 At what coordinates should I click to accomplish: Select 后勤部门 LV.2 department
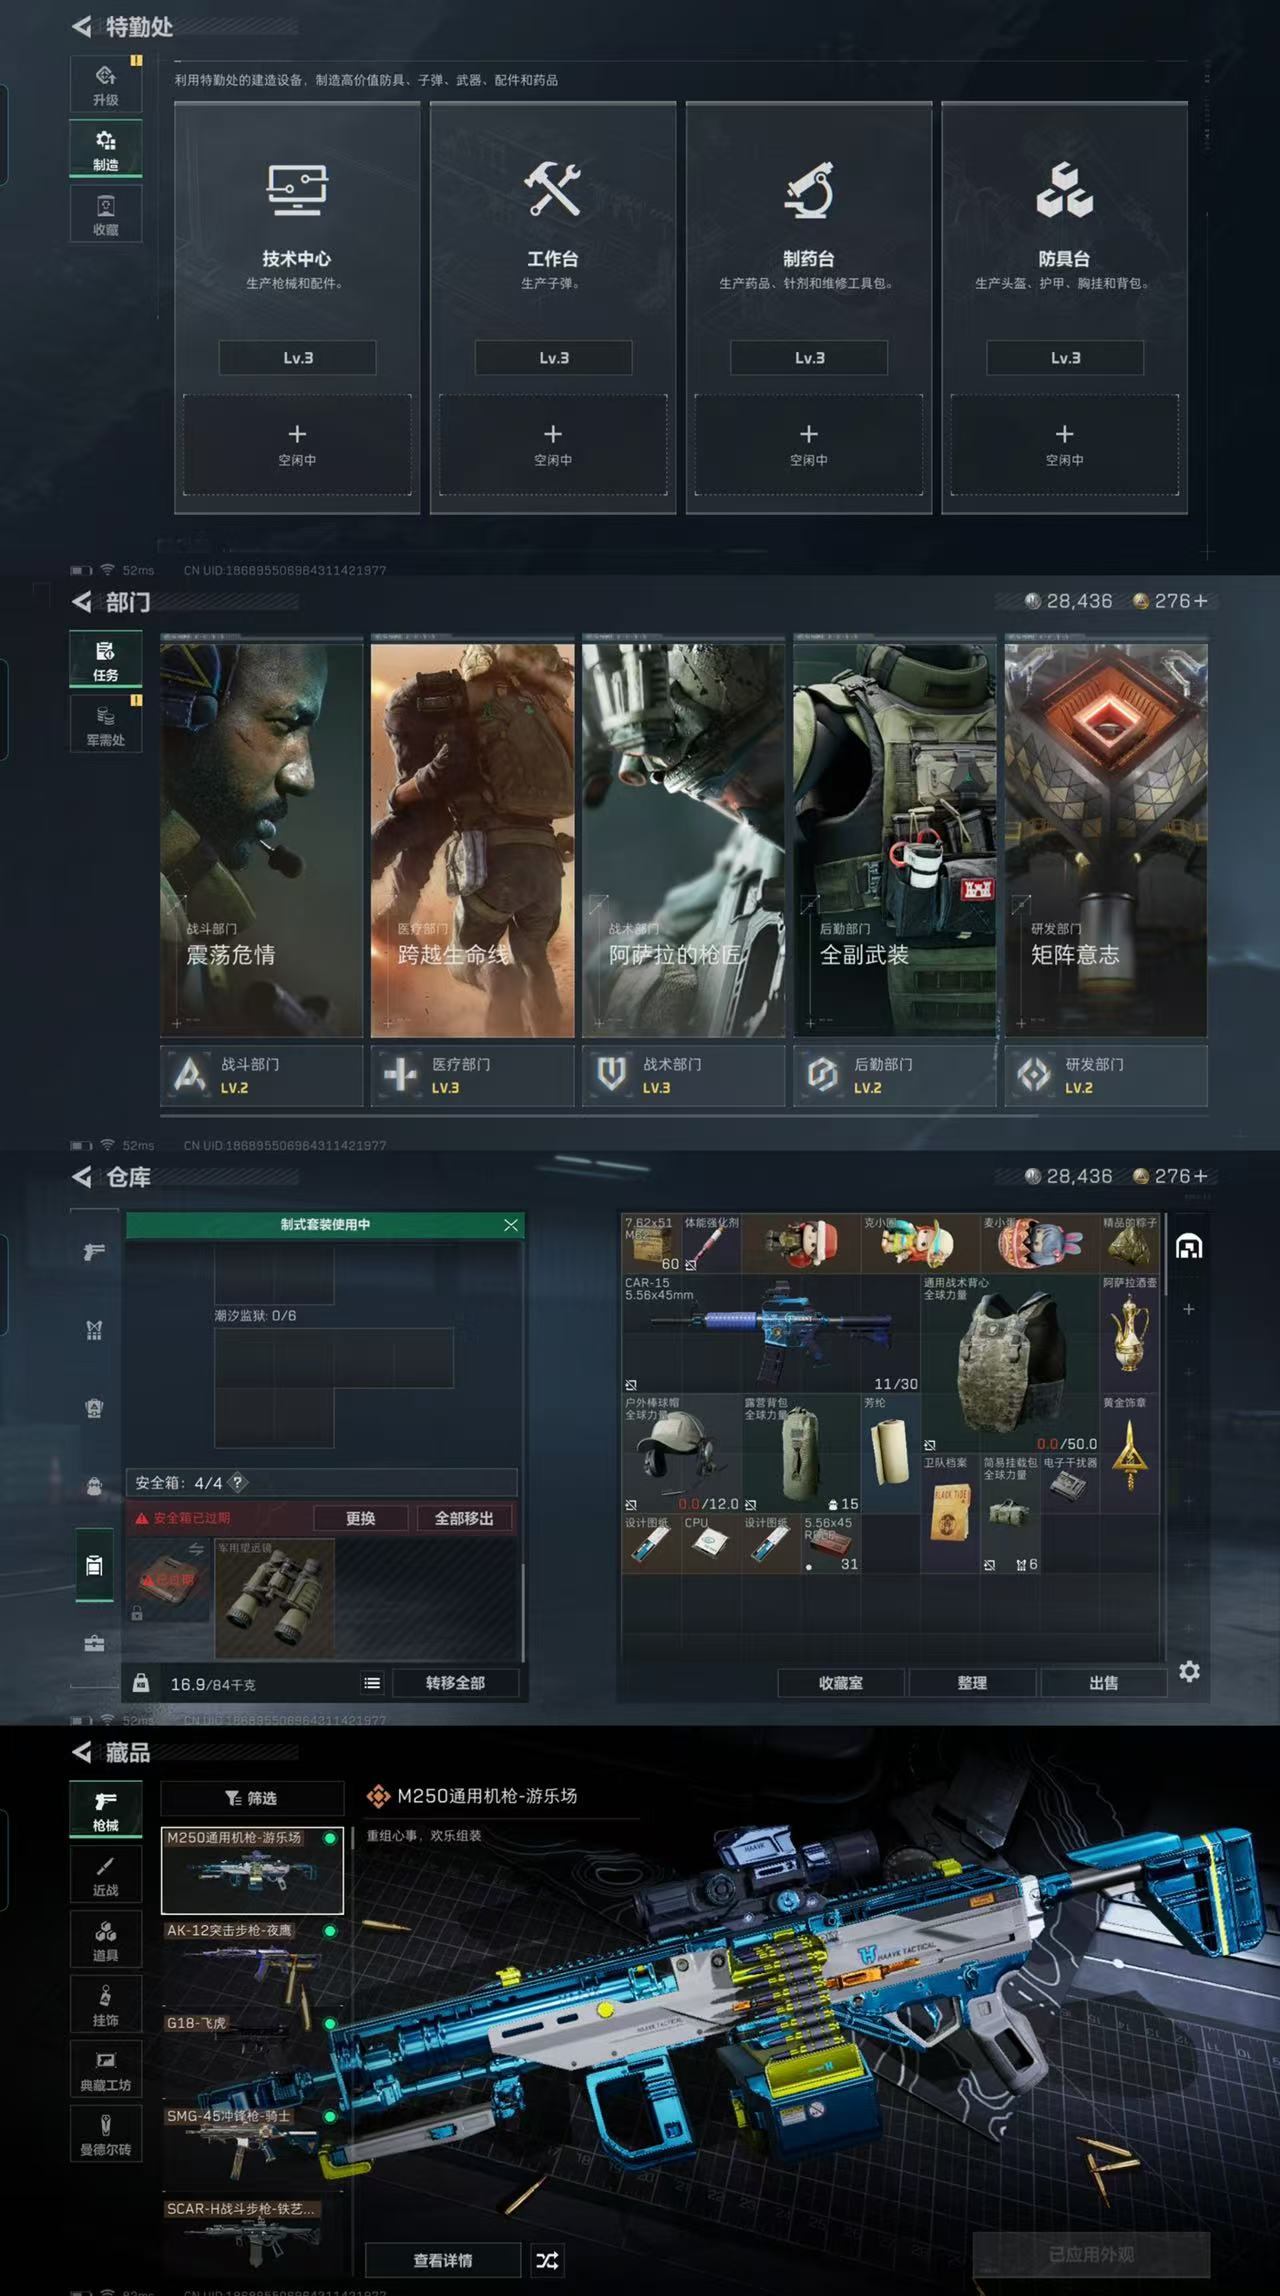pyautogui.click(x=895, y=1075)
